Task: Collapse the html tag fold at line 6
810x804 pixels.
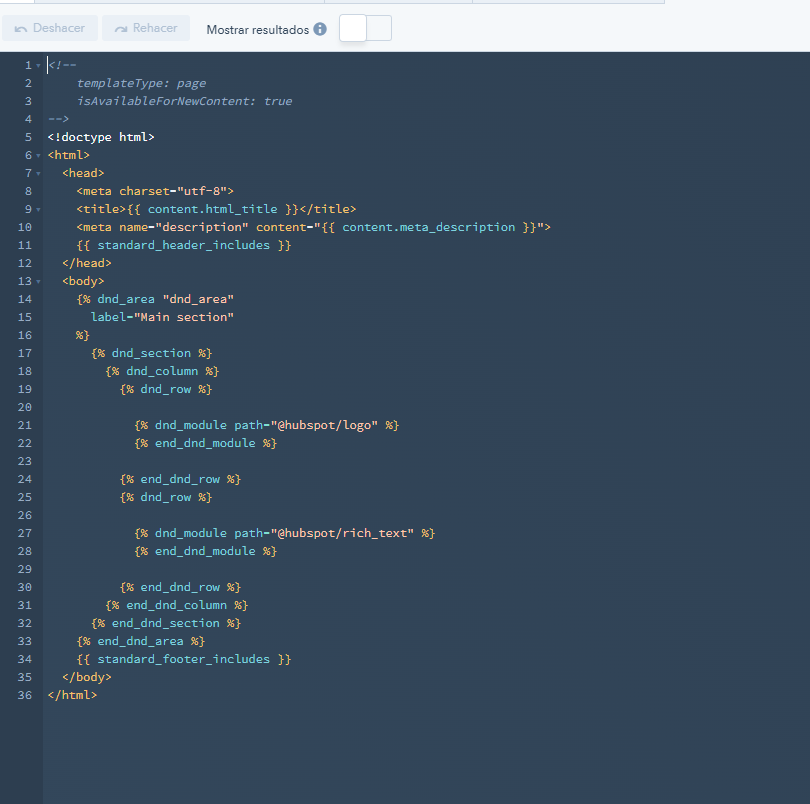Action: pyautogui.click(x=38, y=156)
